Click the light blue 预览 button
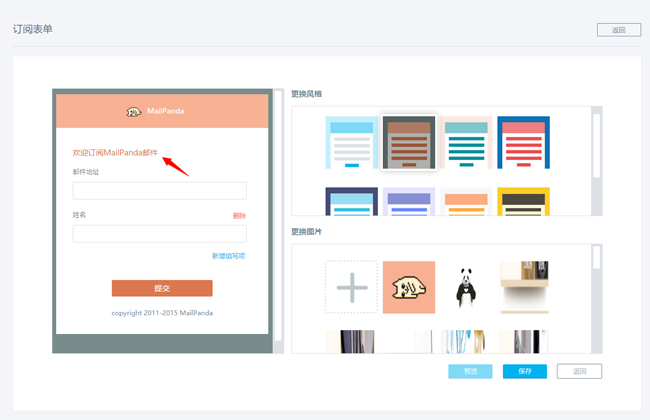Viewport: 650px width, 420px height. tap(470, 371)
